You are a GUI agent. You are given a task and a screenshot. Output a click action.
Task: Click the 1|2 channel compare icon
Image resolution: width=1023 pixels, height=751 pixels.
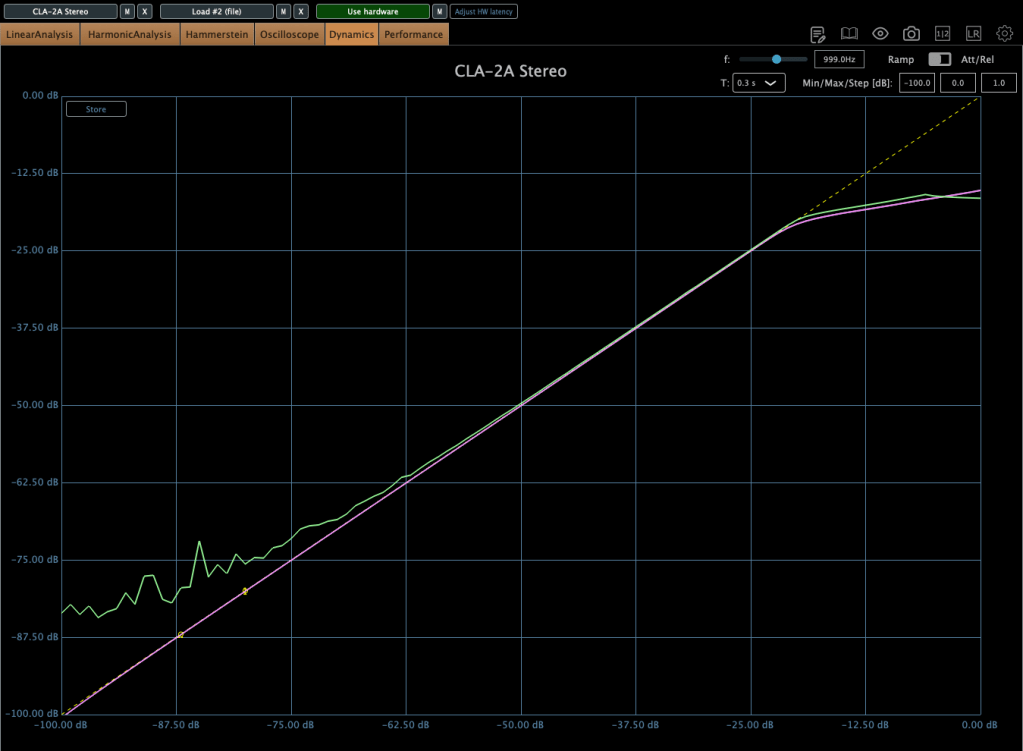[x=942, y=34]
